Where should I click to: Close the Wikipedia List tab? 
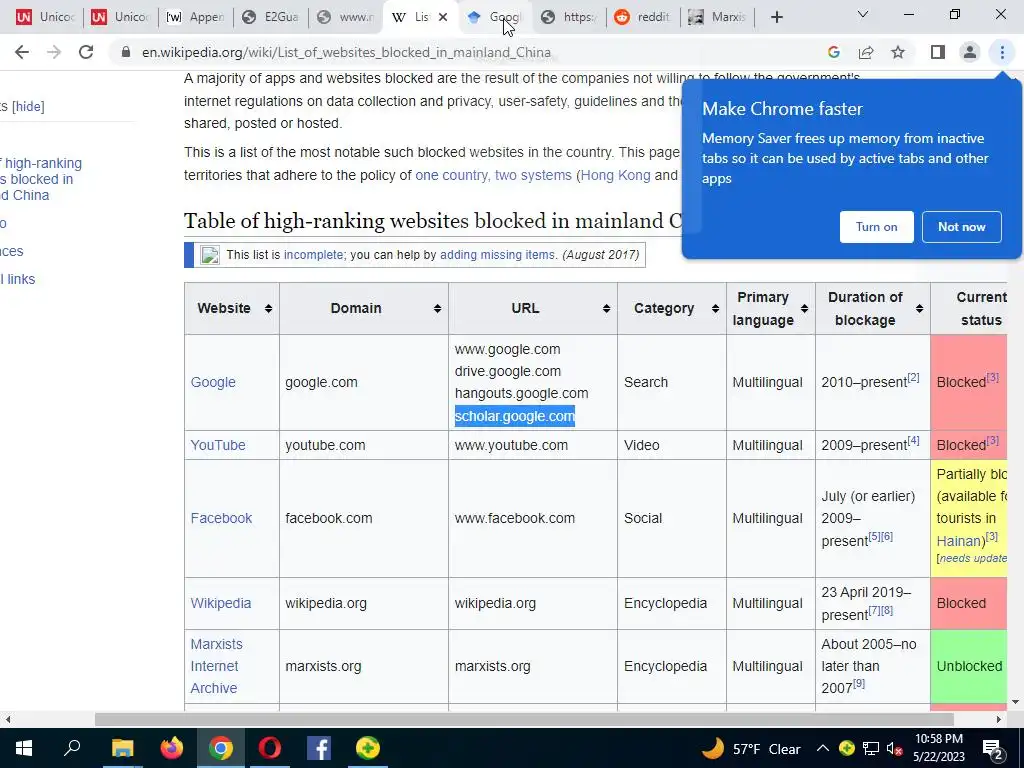(x=443, y=17)
